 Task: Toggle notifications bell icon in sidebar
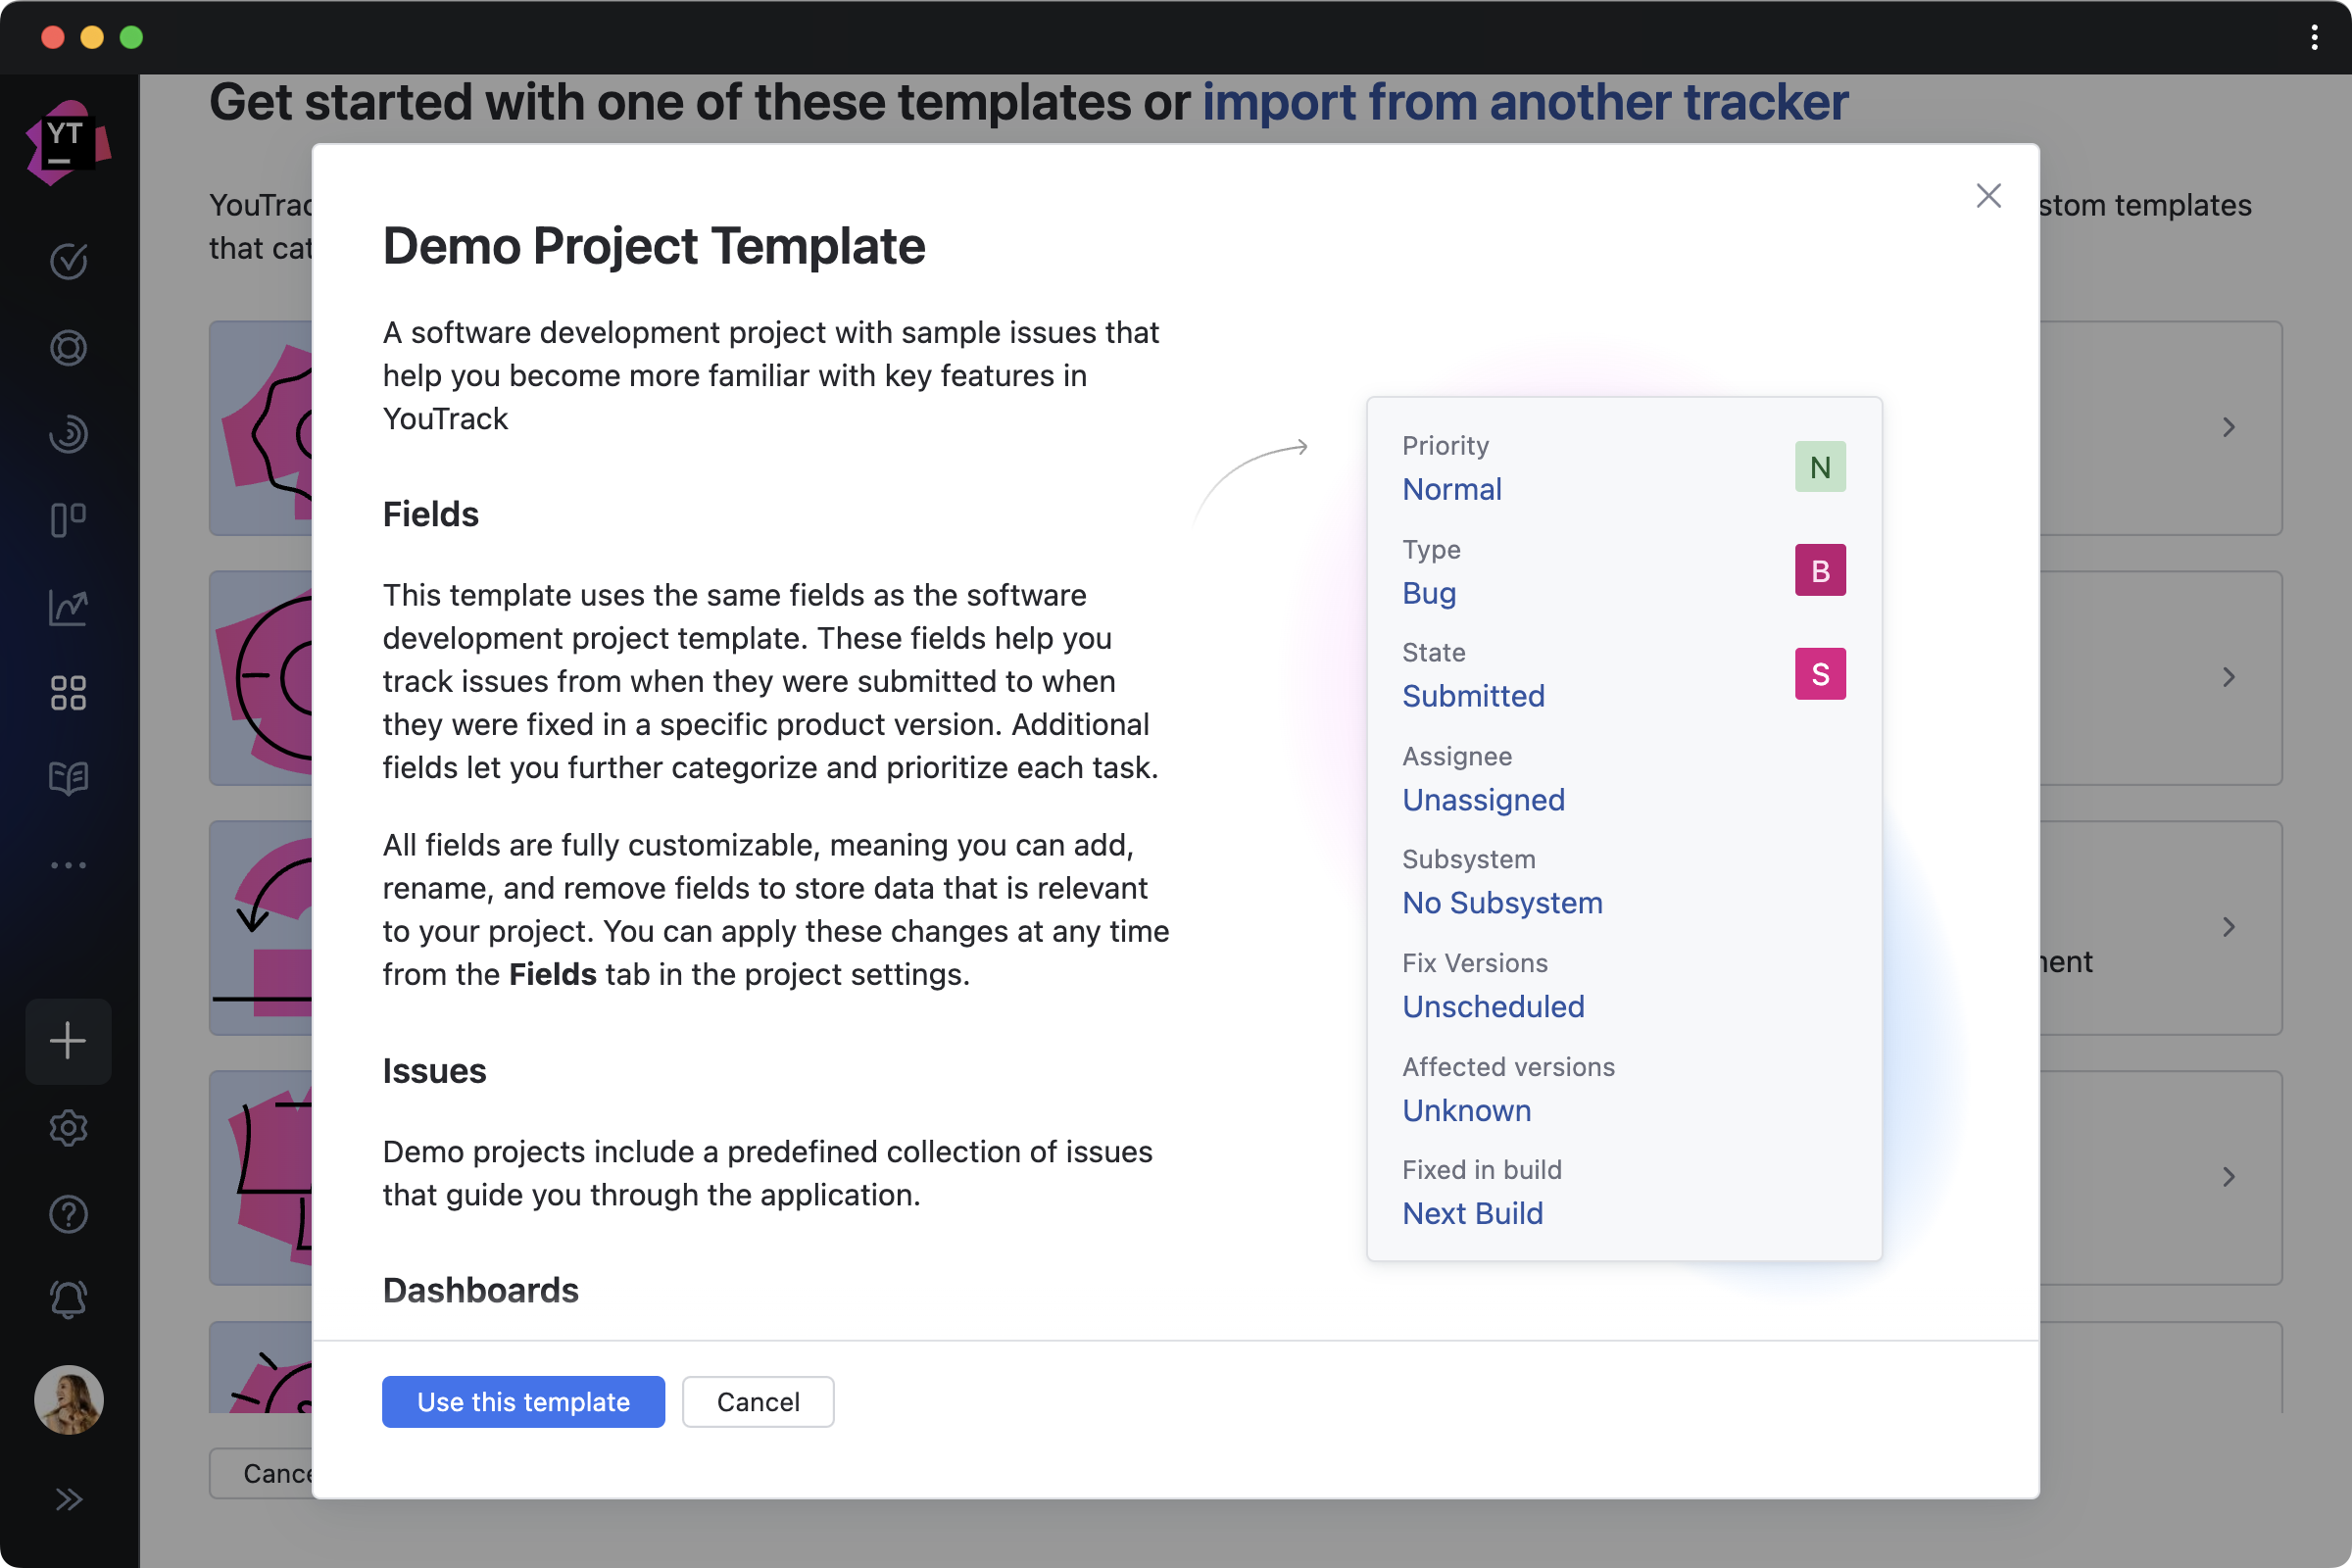coord(70,1298)
